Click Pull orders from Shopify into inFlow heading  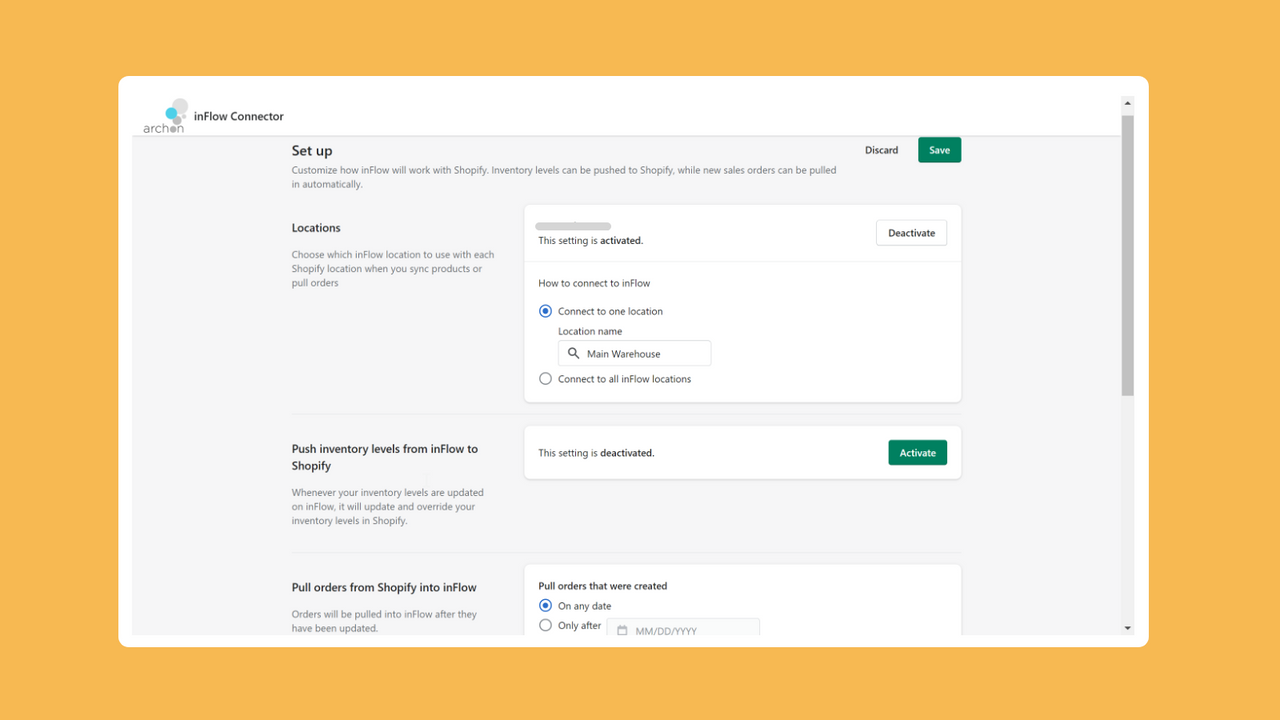coord(384,588)
